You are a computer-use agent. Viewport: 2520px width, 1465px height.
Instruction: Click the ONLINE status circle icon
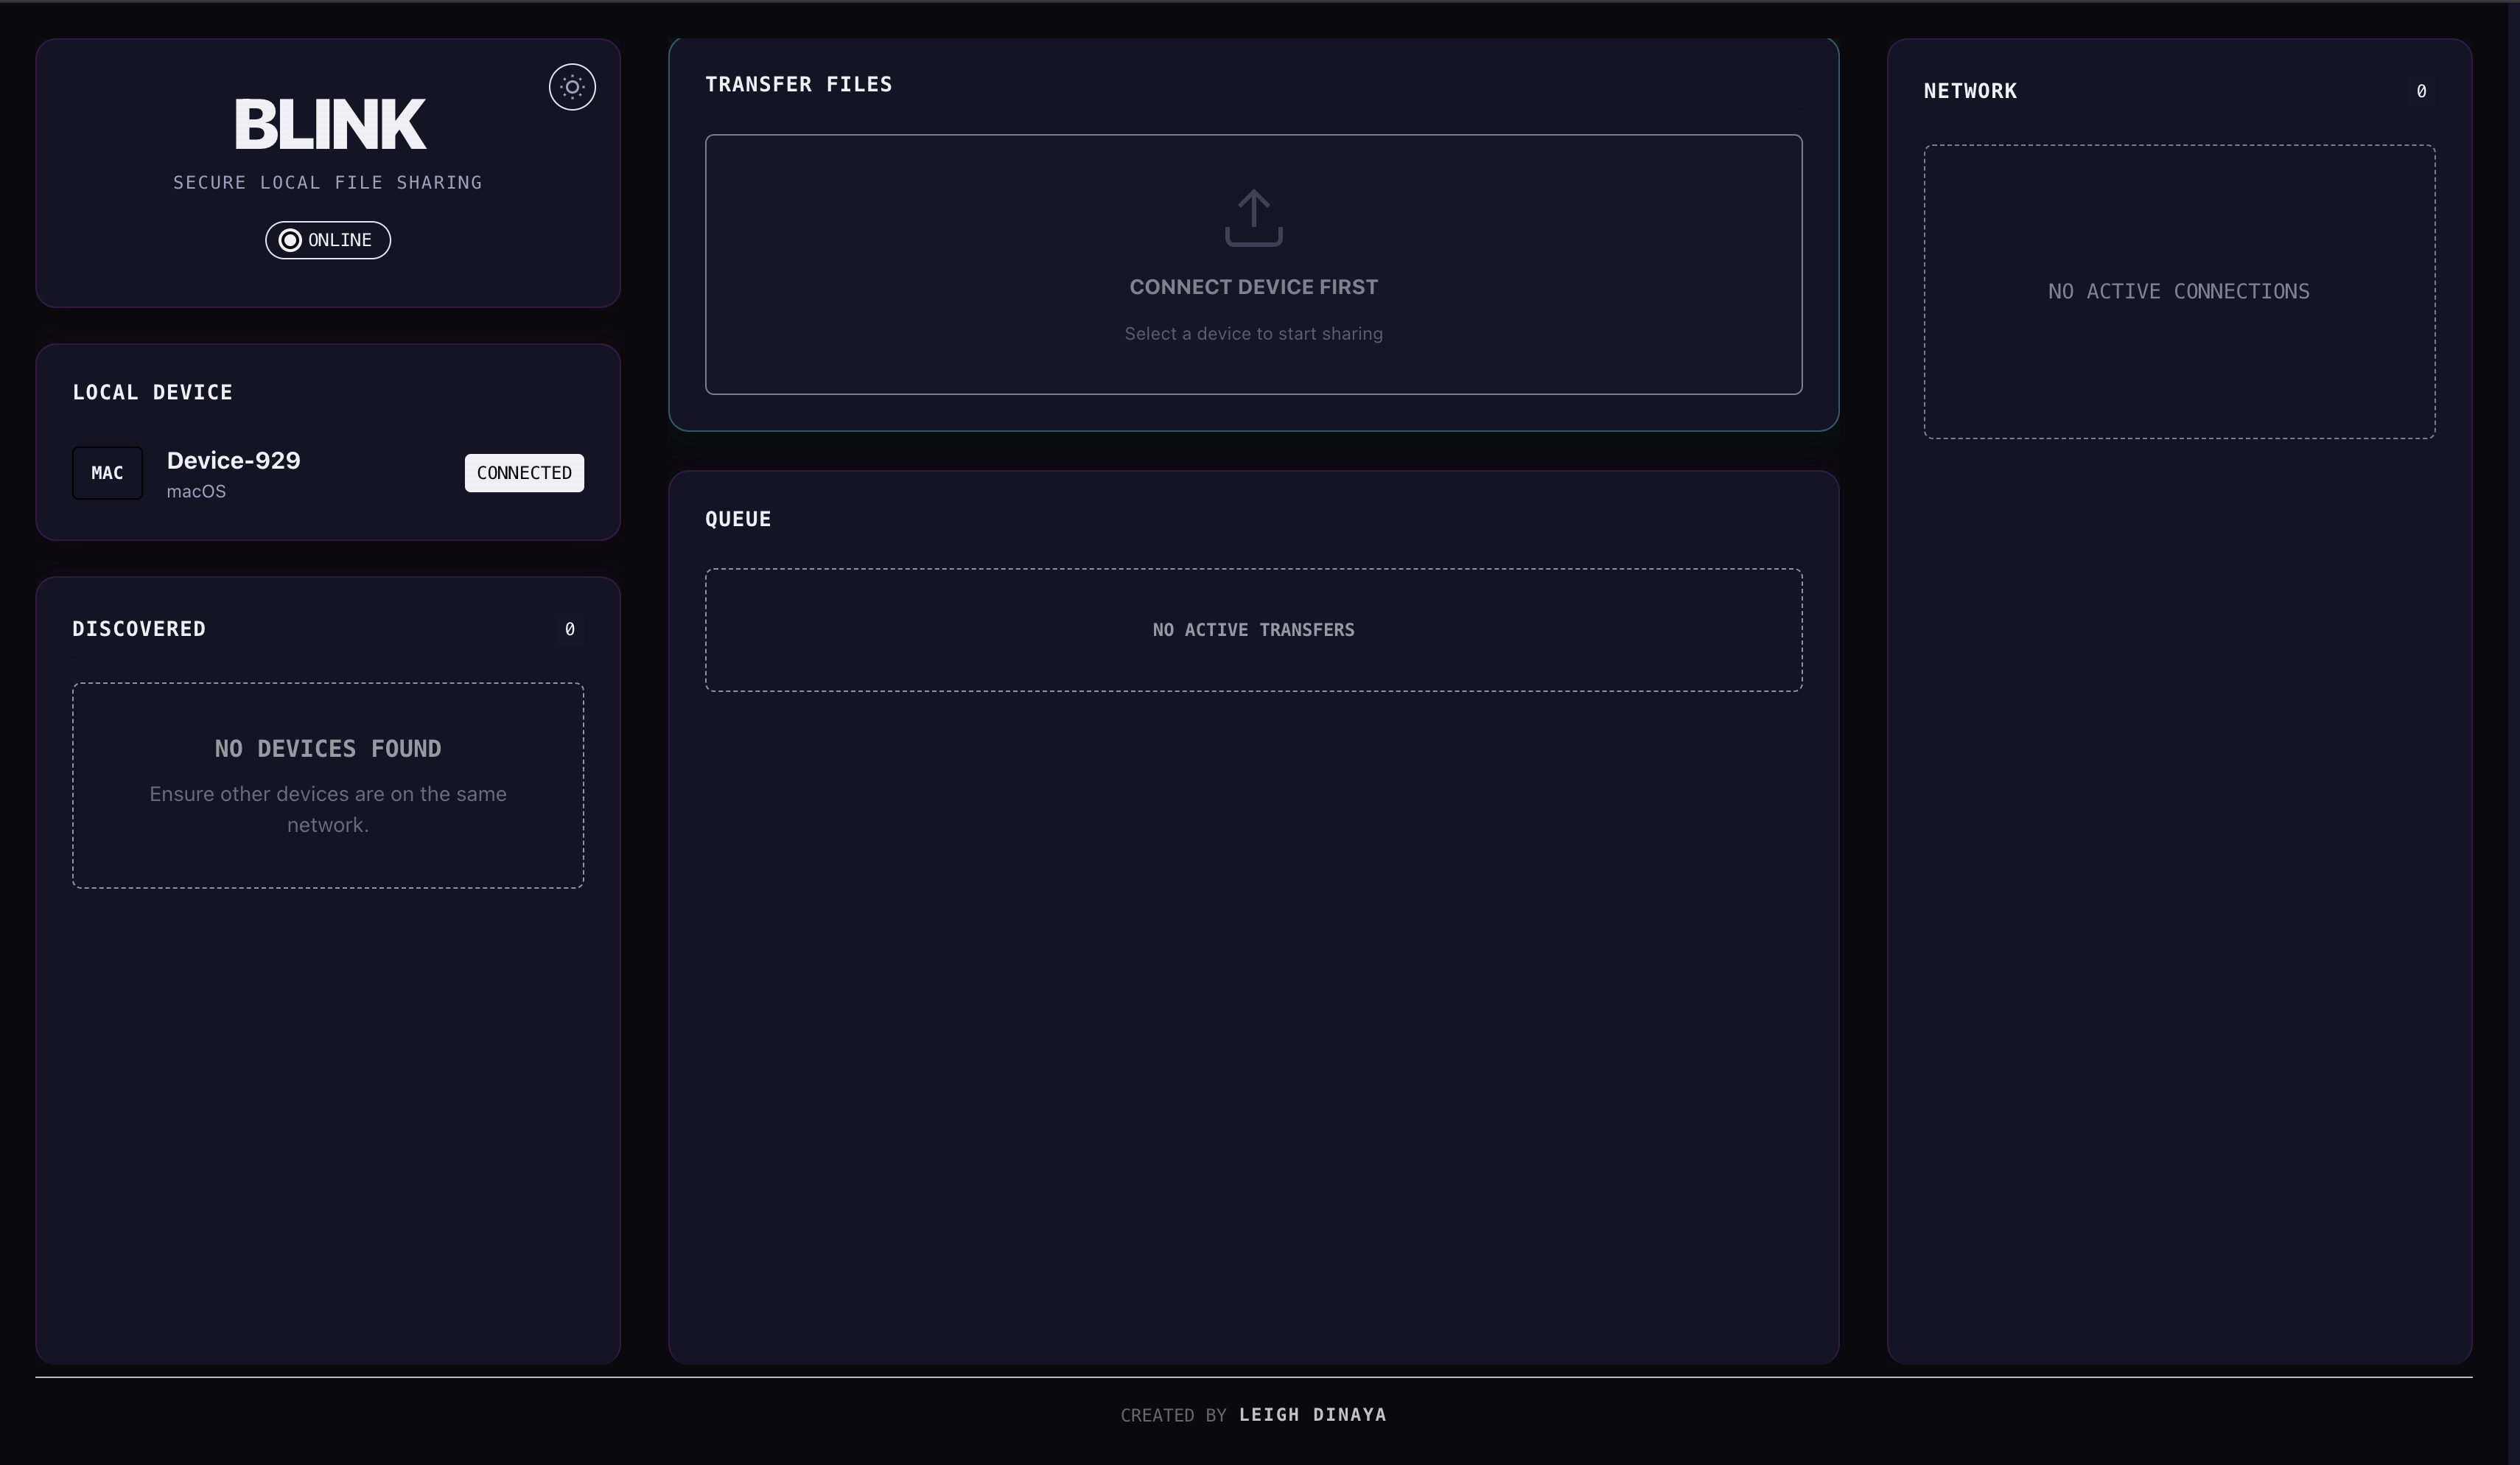pos(290,240)
